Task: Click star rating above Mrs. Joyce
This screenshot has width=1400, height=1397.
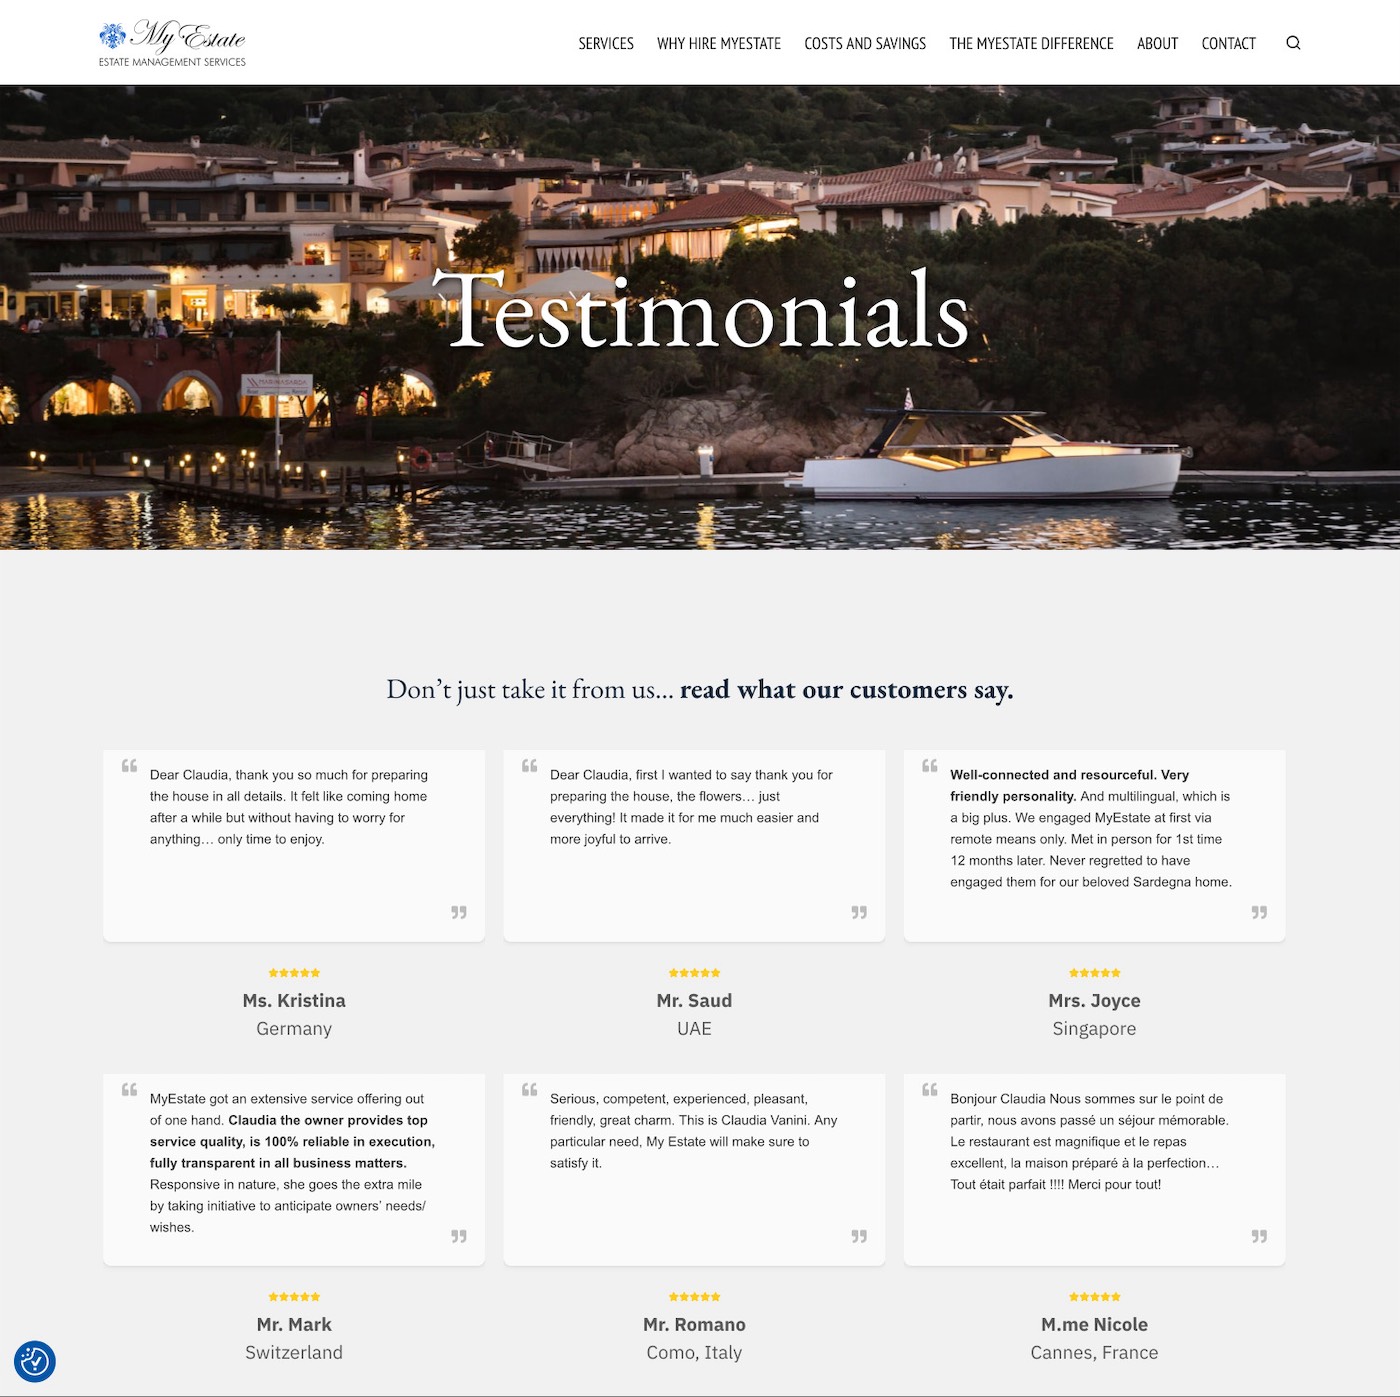Action: tap(1094, 973)
